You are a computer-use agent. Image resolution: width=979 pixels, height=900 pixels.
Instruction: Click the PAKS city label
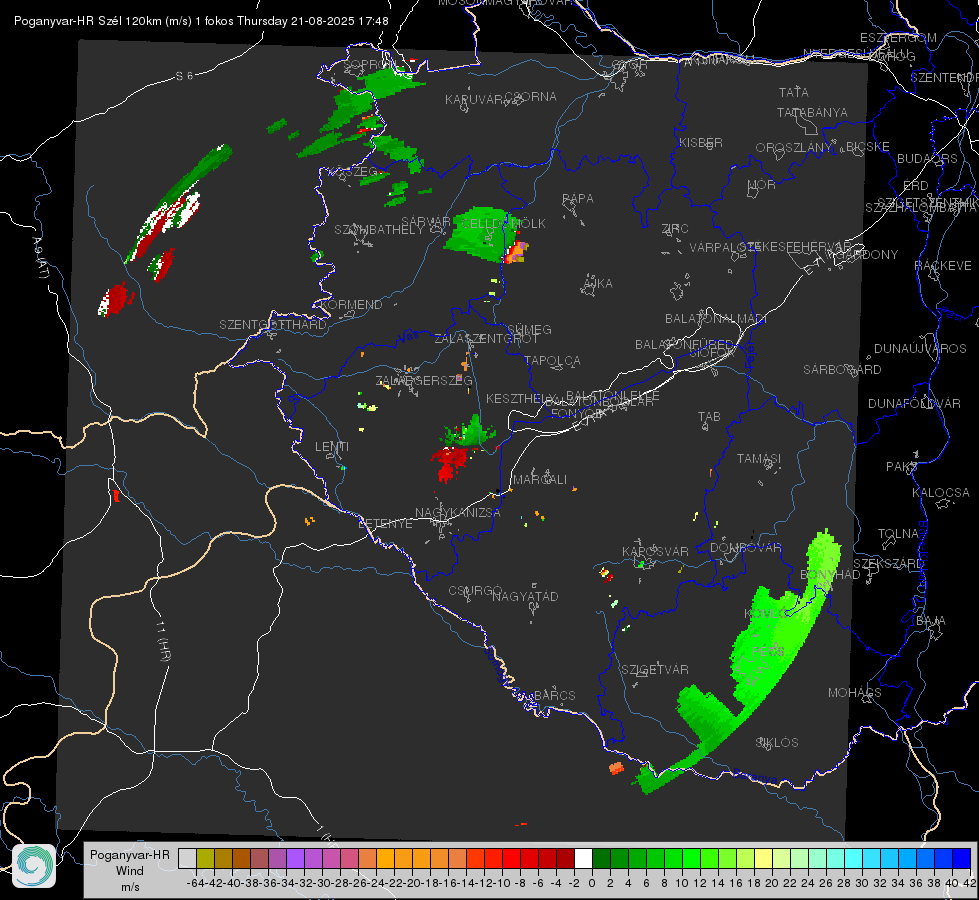pyautogui.click(x=902, y=467)
